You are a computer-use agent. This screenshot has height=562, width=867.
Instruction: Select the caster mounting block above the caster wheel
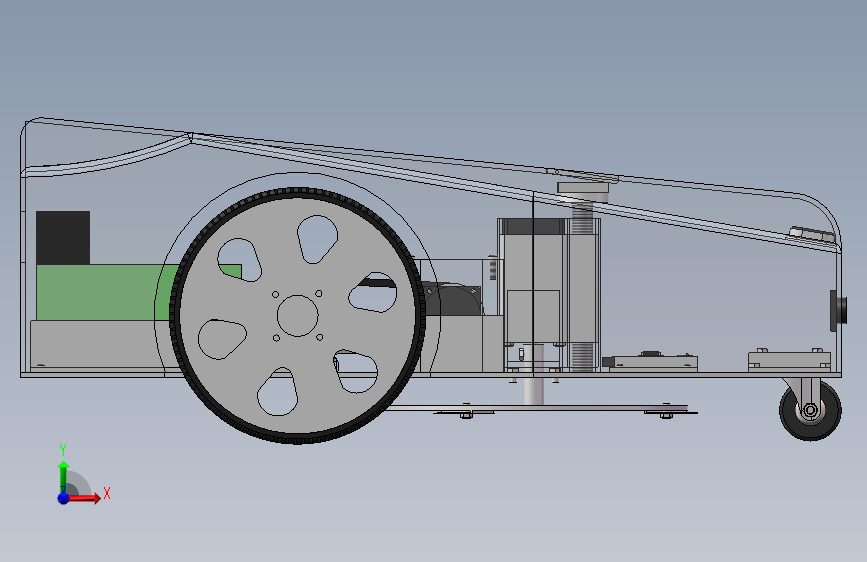point(790,361)
